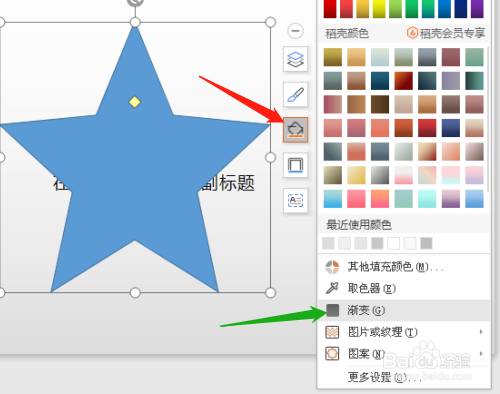Click the text box icon in floating toolbar

click(295, 201)
